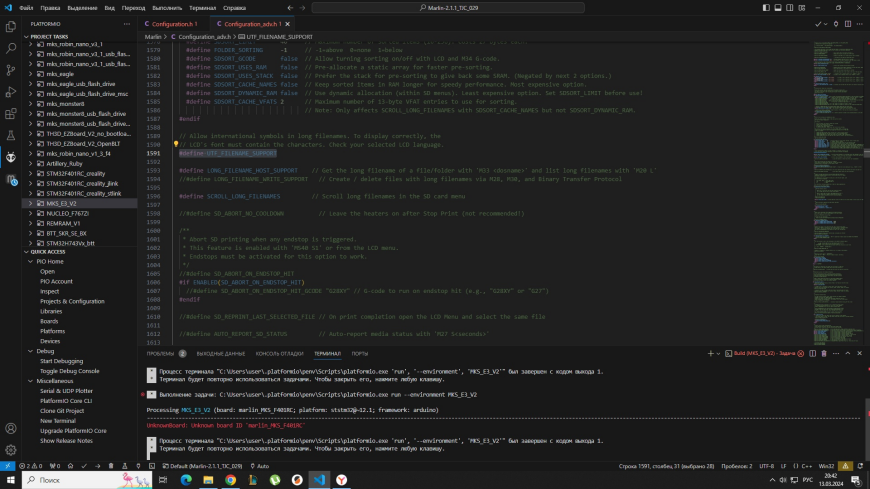
Task: Open the Run and Debug view
Action: pyautogui.click(x=10, y=91)
